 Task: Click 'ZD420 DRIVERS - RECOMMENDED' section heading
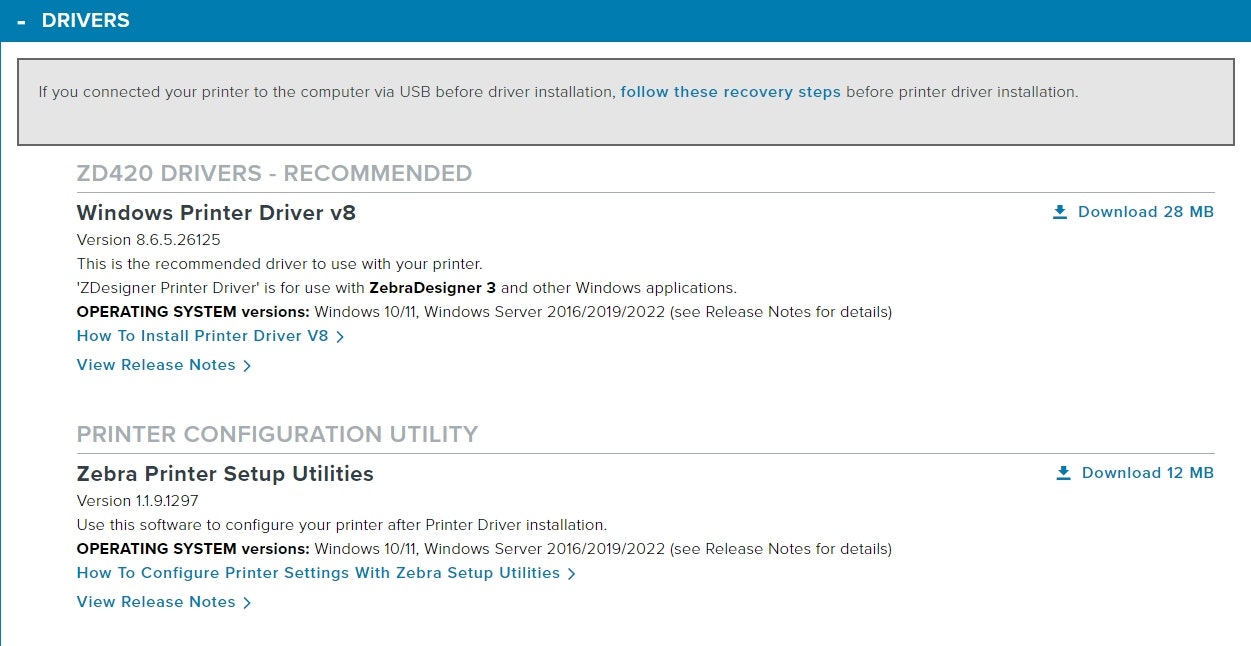[x=274, y=173]
